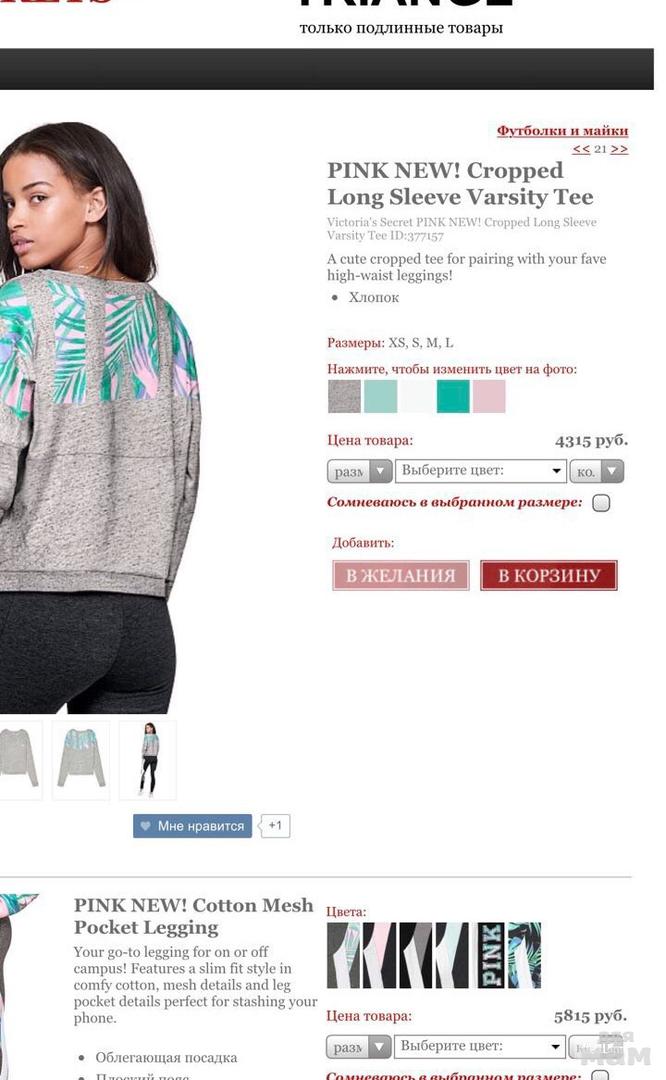View the full-length model thumbnail
The image size is (666, 1080).
148,759
